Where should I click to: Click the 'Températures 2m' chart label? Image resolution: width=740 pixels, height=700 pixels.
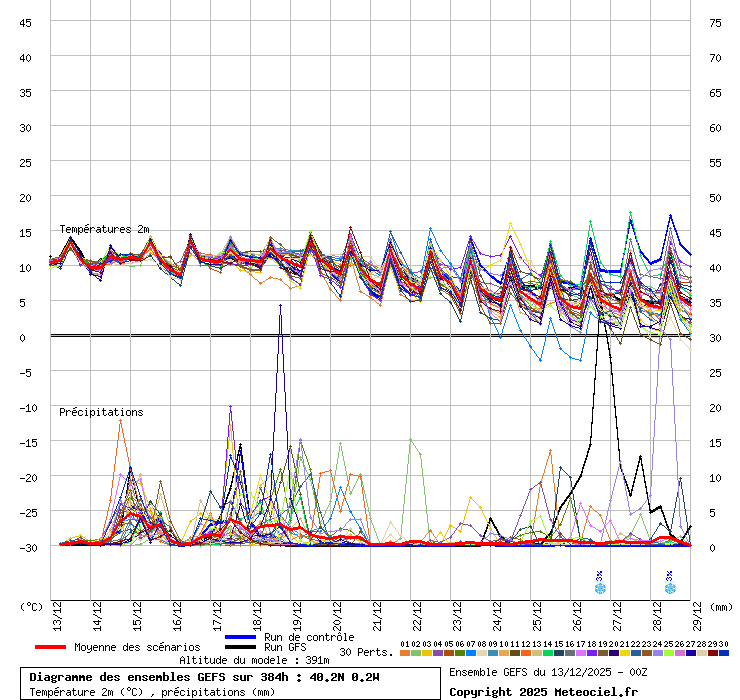pos(104,230)
